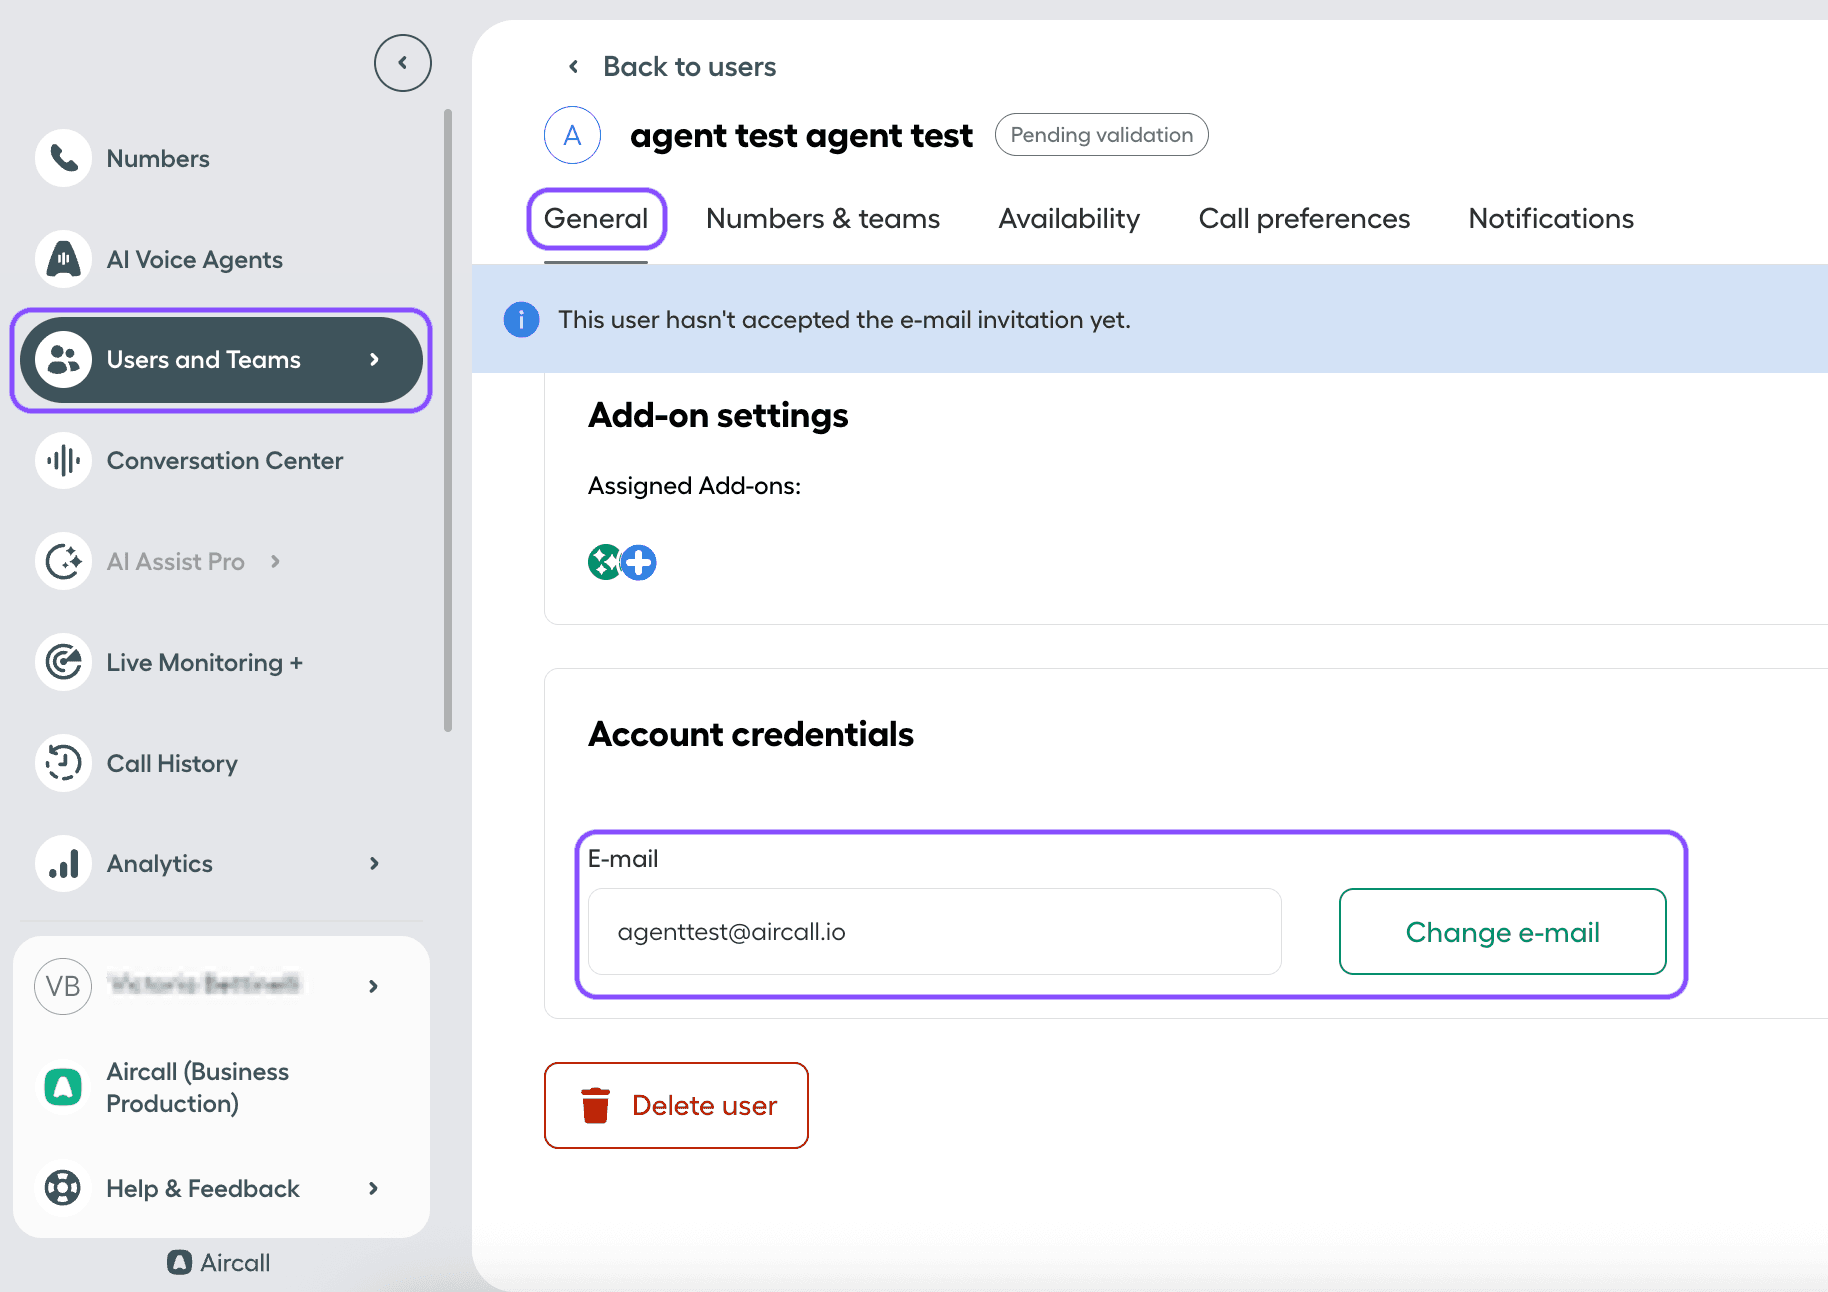Click the Help & Feedback lifebuoy icon
The image size is (1828, 1292).
(62, 1188)
